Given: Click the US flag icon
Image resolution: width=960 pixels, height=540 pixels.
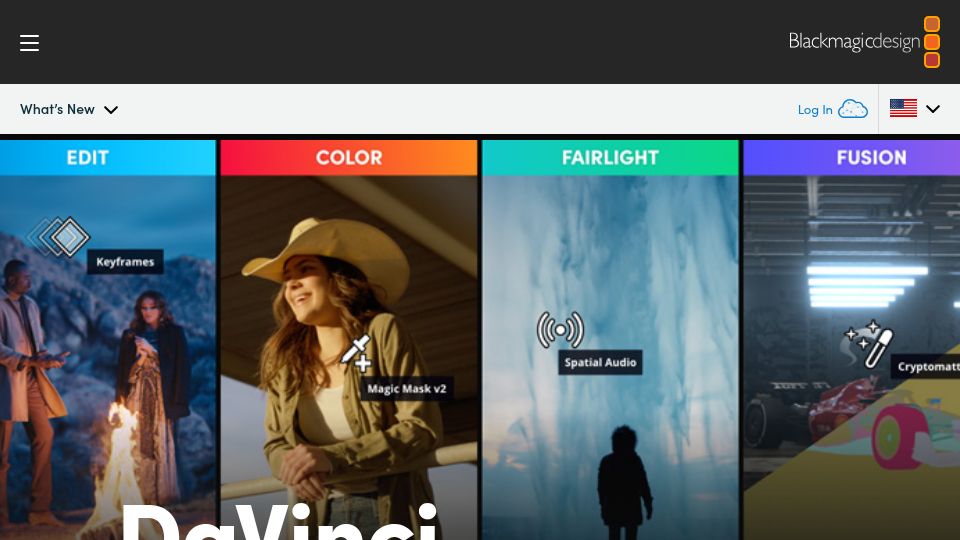Looking at the screenshot, I should point(903,108).
